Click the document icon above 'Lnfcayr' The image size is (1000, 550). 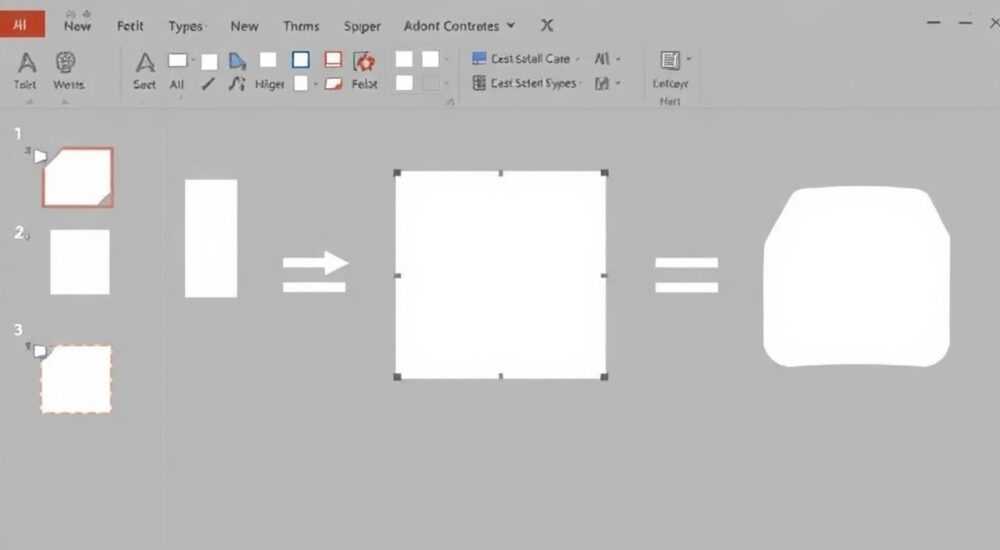tap(670, 61)
